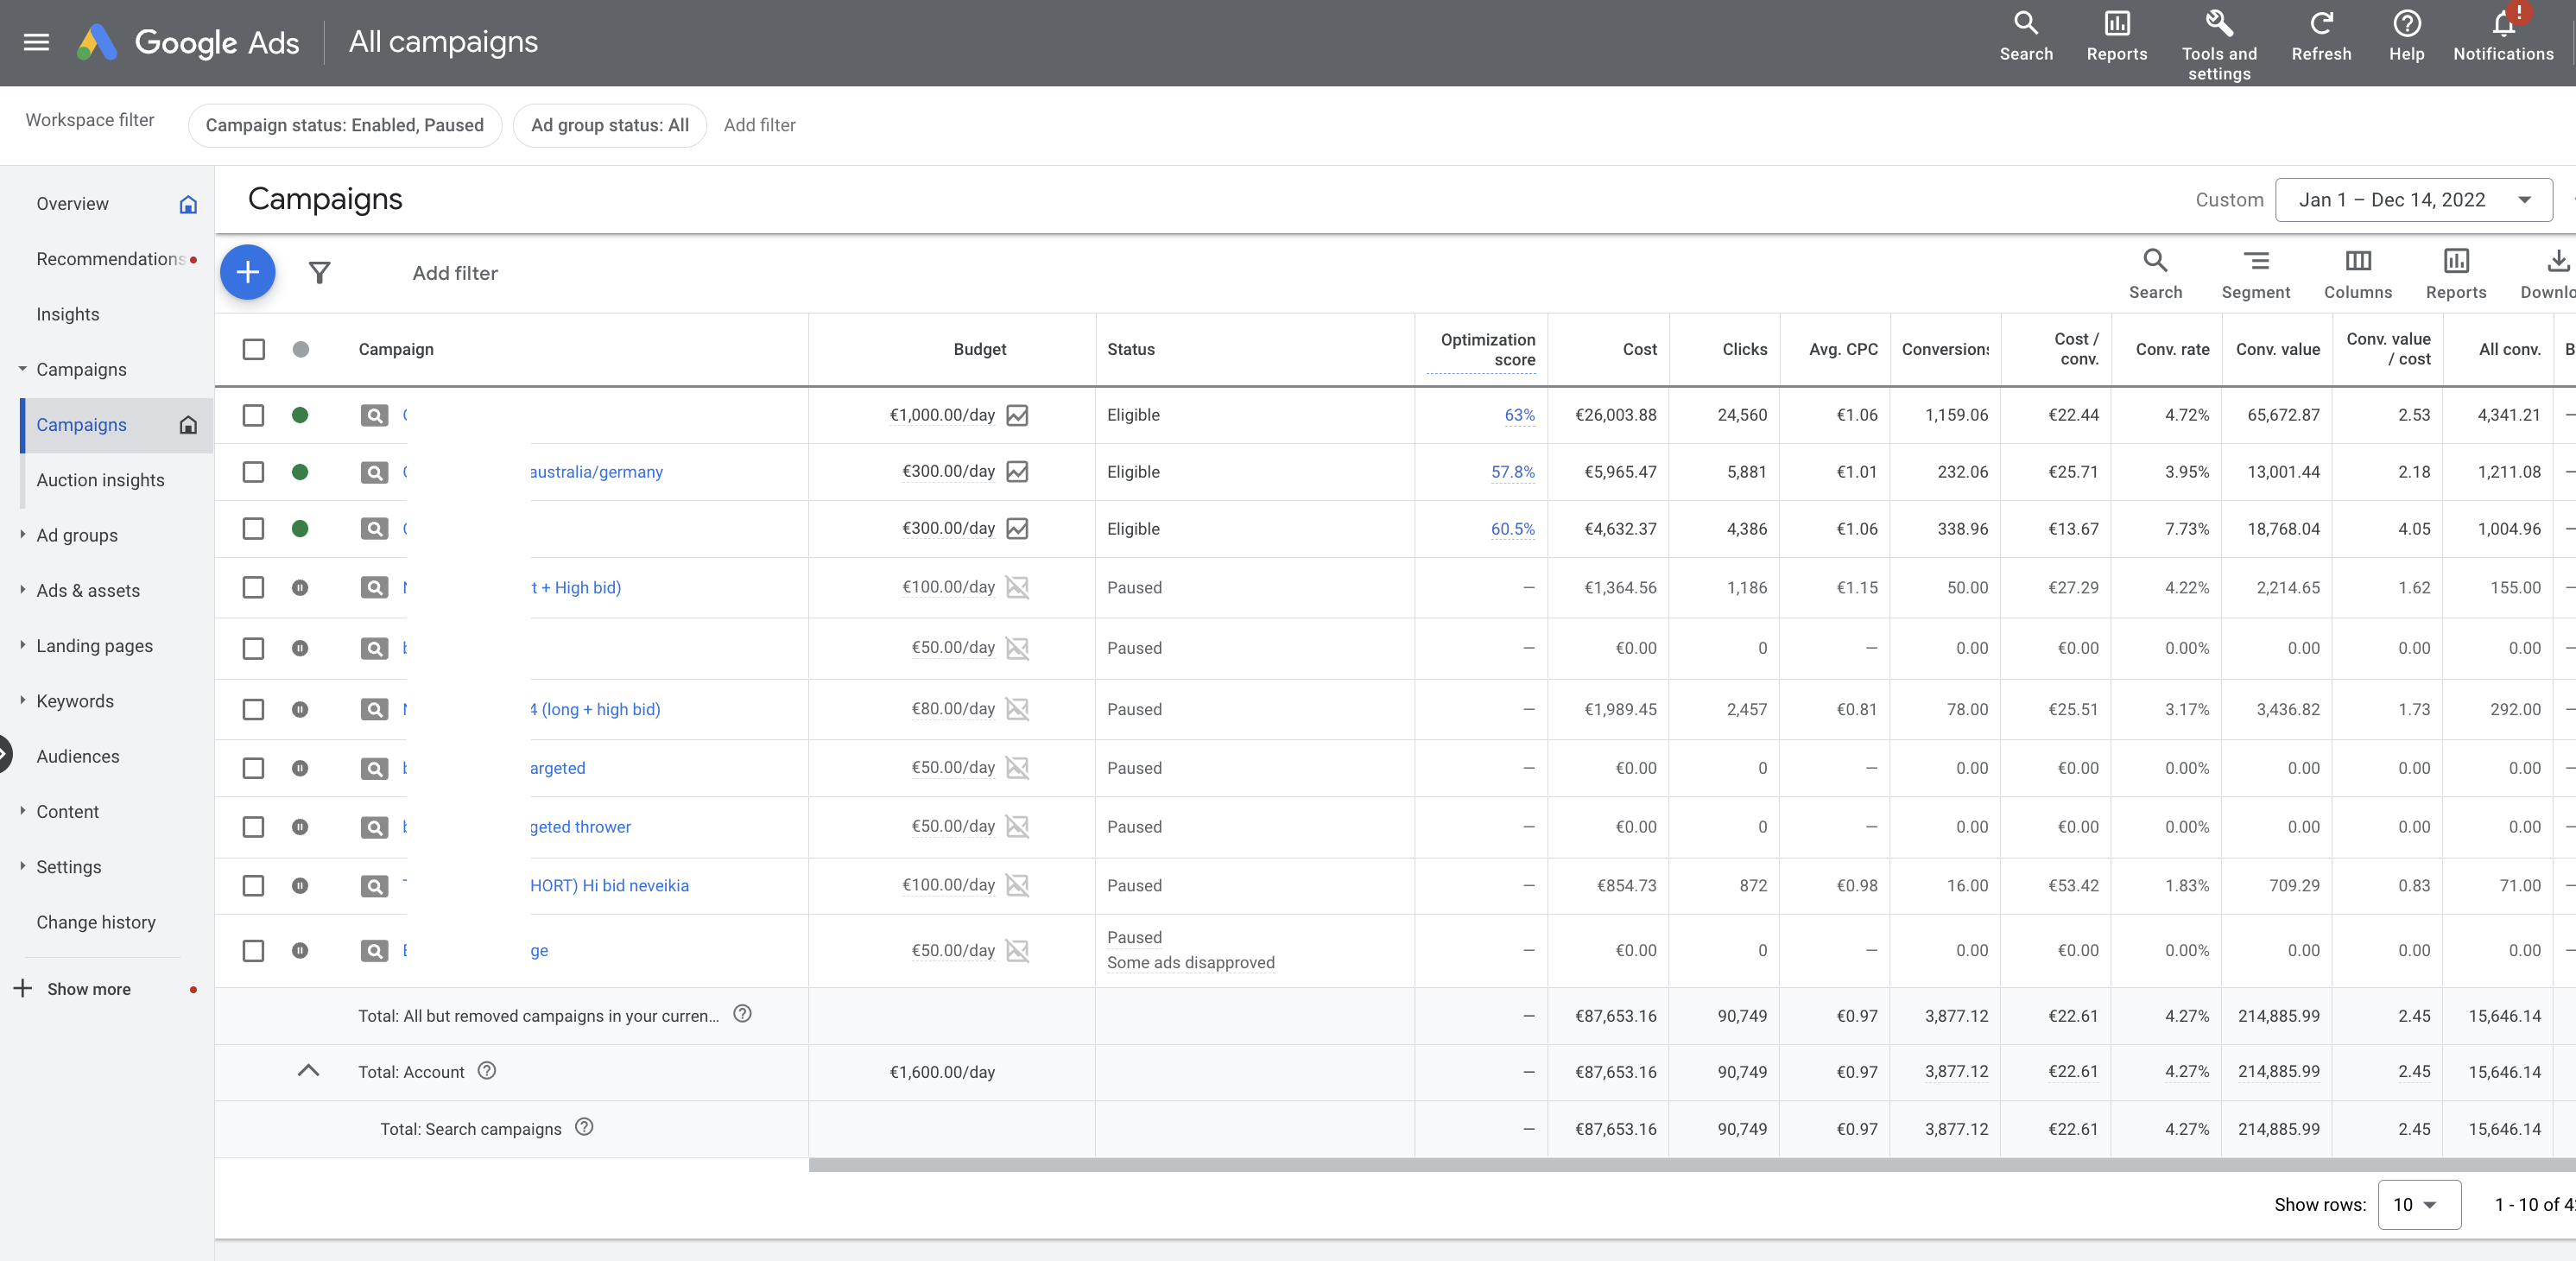Open the hamburger main menu
The width and height of the screenshot is (2576, 1261).
pyautogui.click(x=36, y=42)
